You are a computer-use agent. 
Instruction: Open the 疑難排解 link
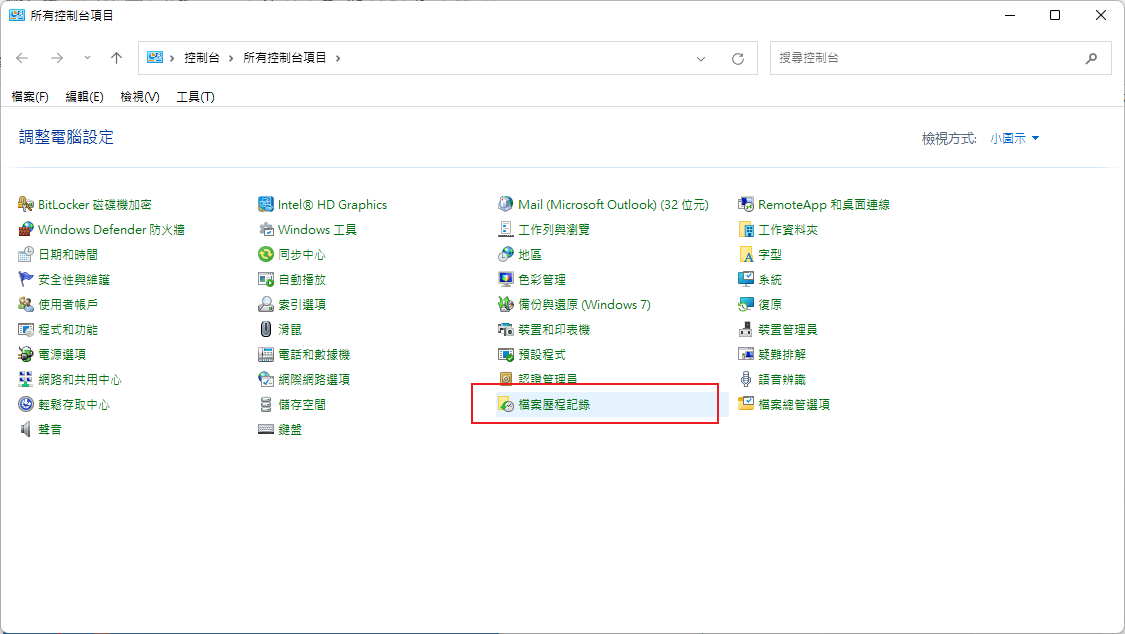(x=782, y=355)
